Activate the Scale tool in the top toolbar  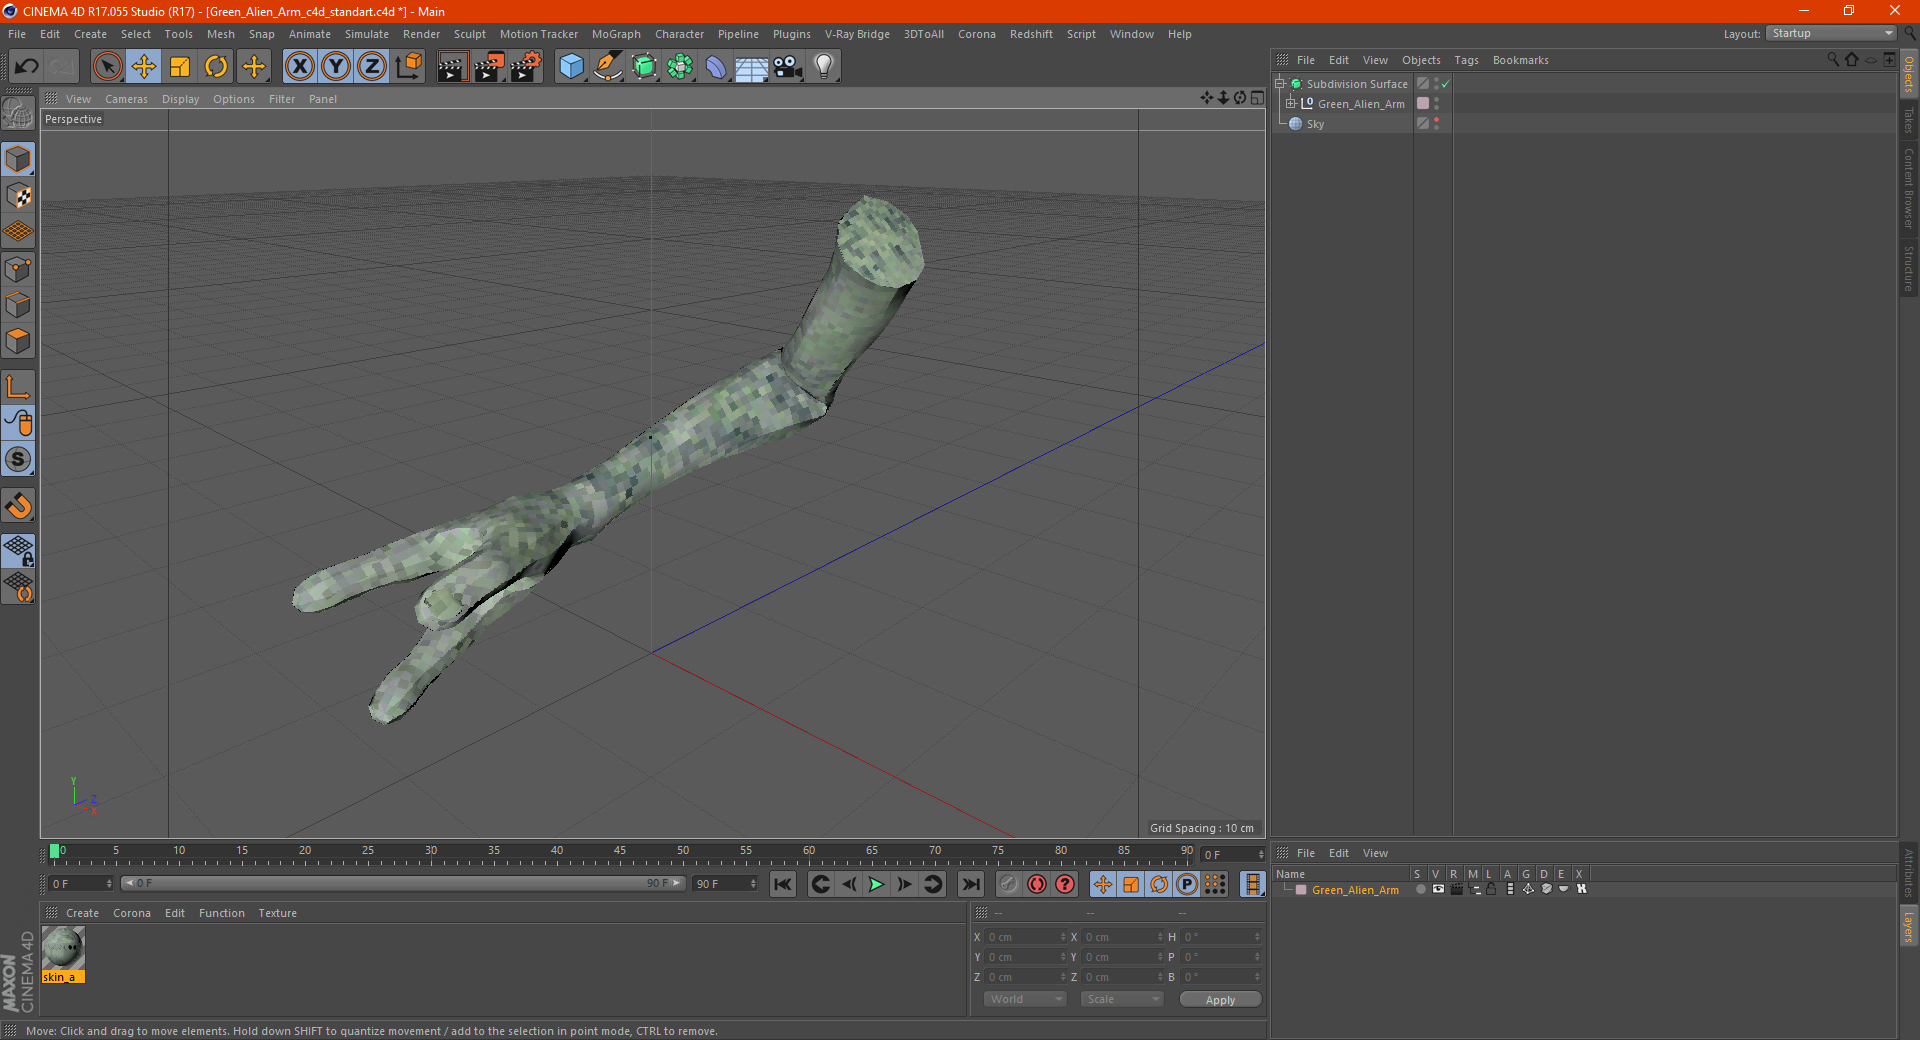point(180,67)
